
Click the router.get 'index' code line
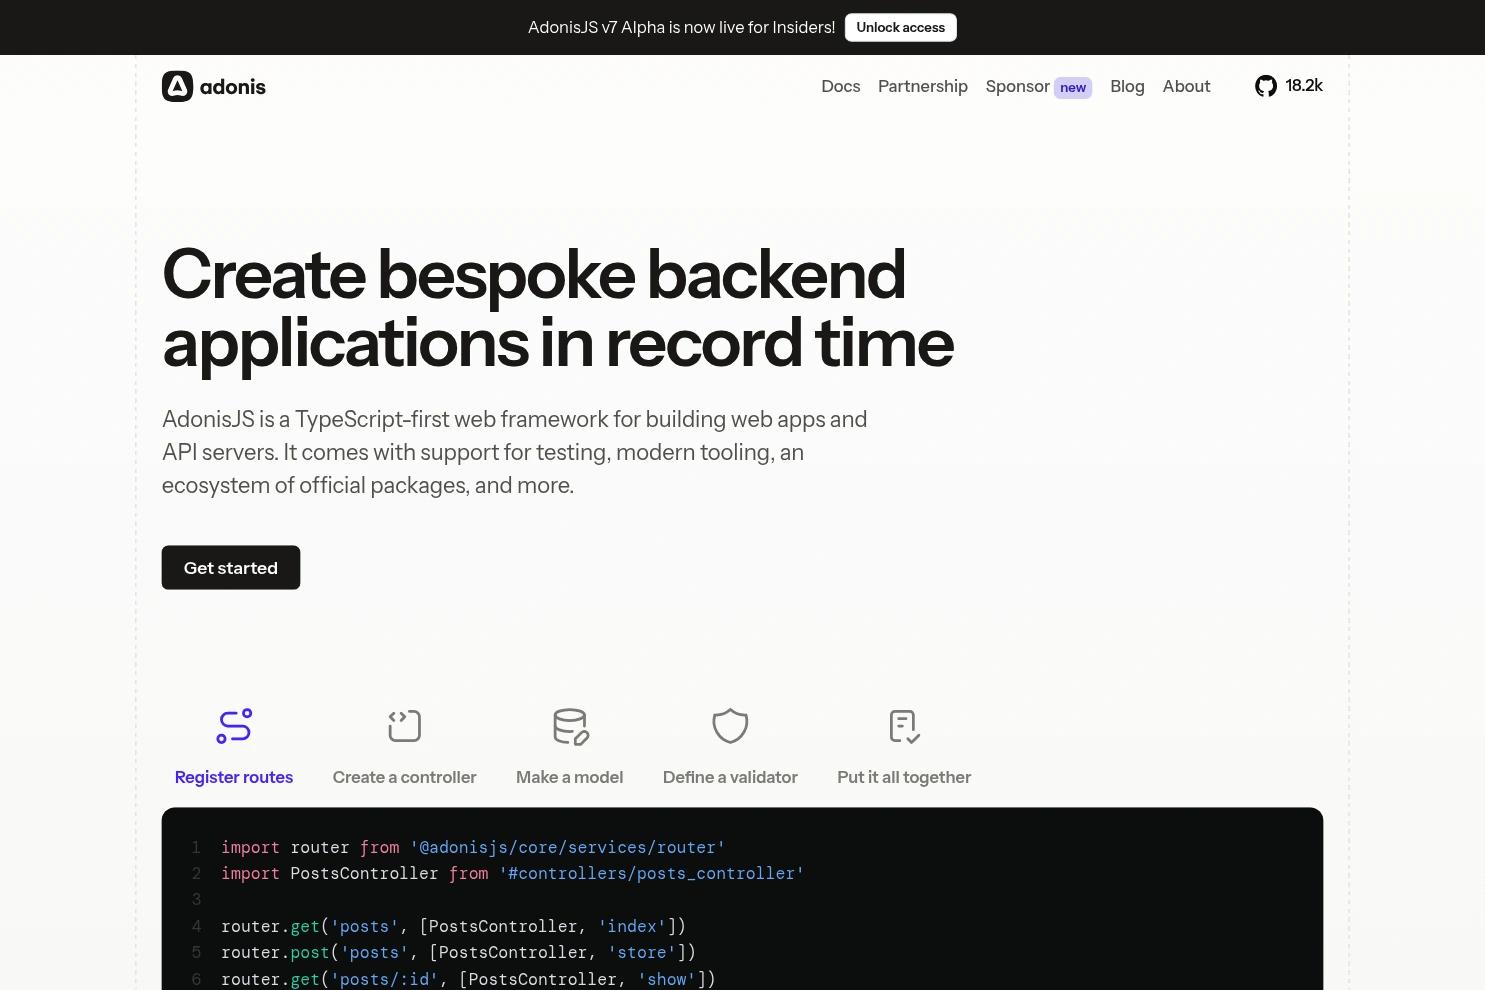pos(453,926)
